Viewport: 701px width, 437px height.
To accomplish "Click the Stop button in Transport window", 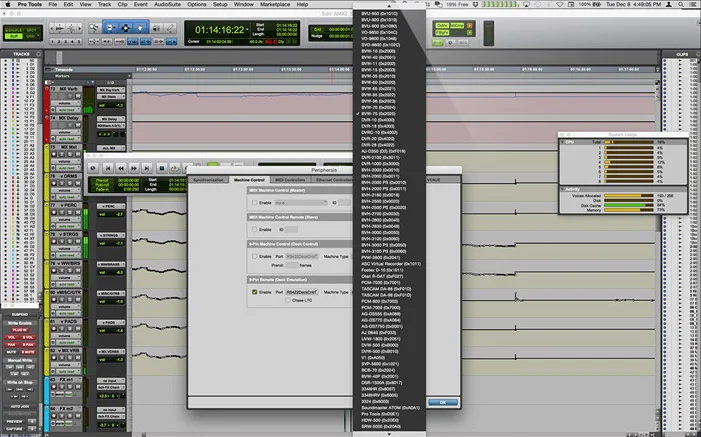I will 162,168.
